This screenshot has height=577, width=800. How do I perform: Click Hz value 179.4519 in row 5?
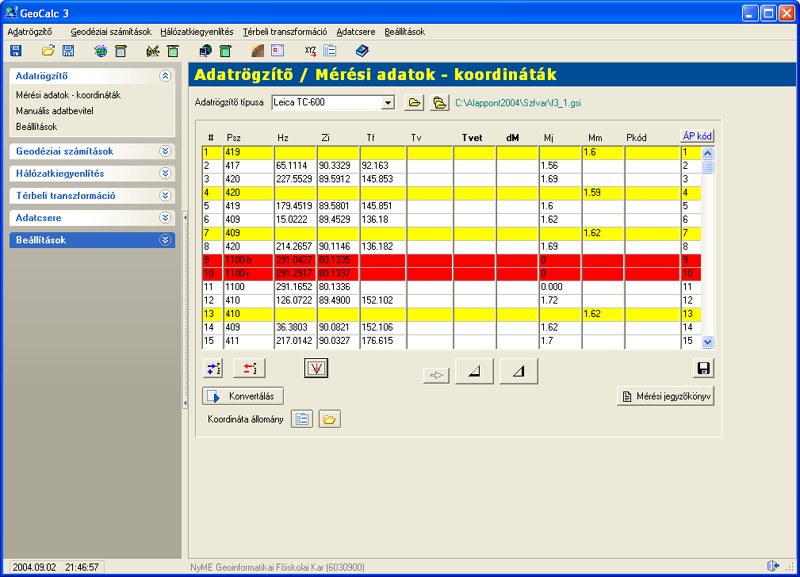pos(295,206)
